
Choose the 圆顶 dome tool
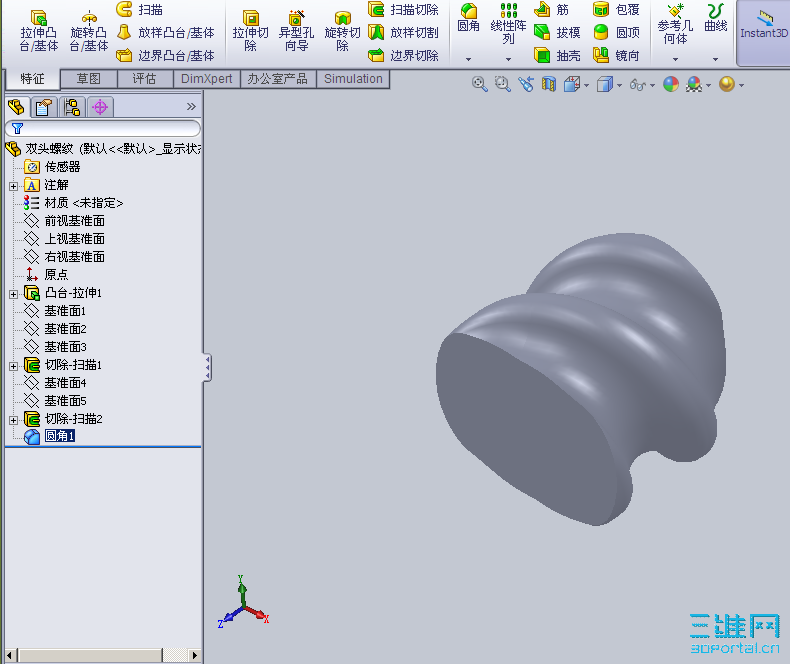(x=616, y=32)
